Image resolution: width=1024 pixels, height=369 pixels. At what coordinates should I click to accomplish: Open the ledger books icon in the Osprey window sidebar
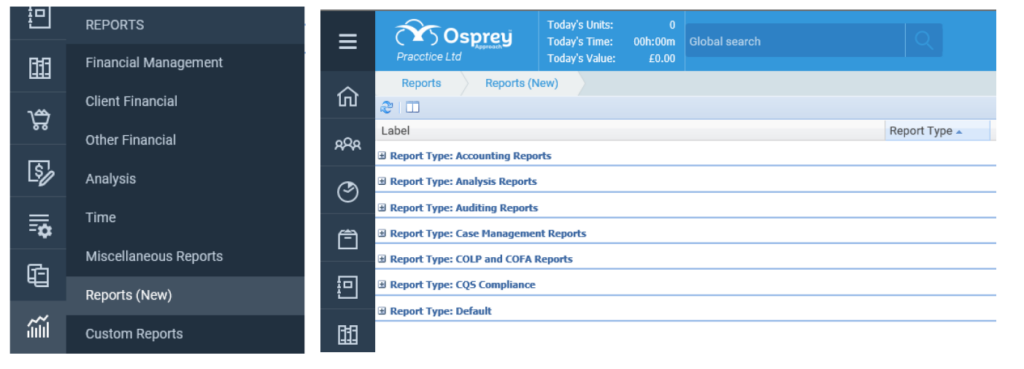tap(347, 334)
